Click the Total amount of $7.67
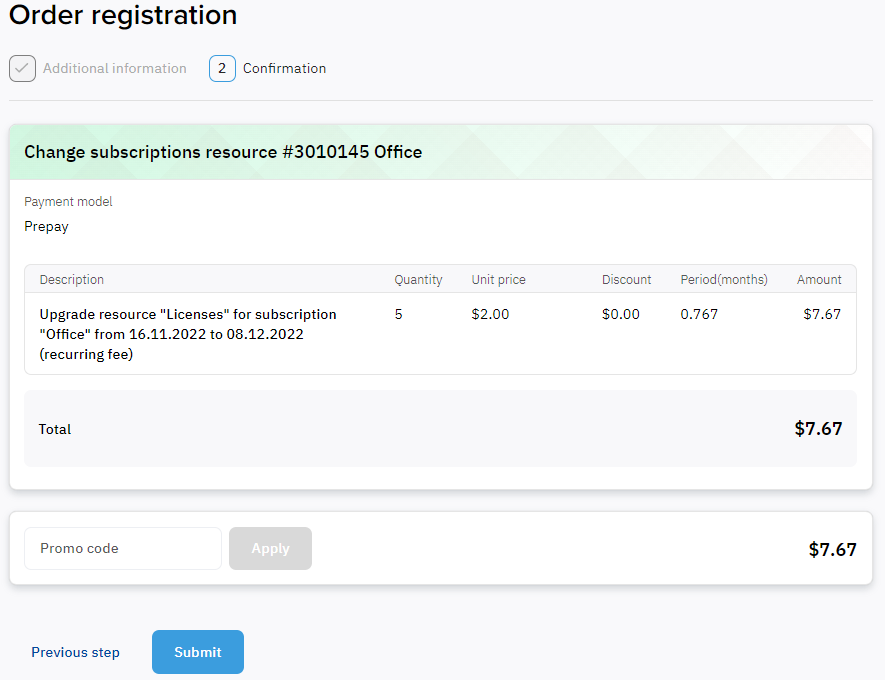Screen dimensions: 885x680 click(818, 428)
